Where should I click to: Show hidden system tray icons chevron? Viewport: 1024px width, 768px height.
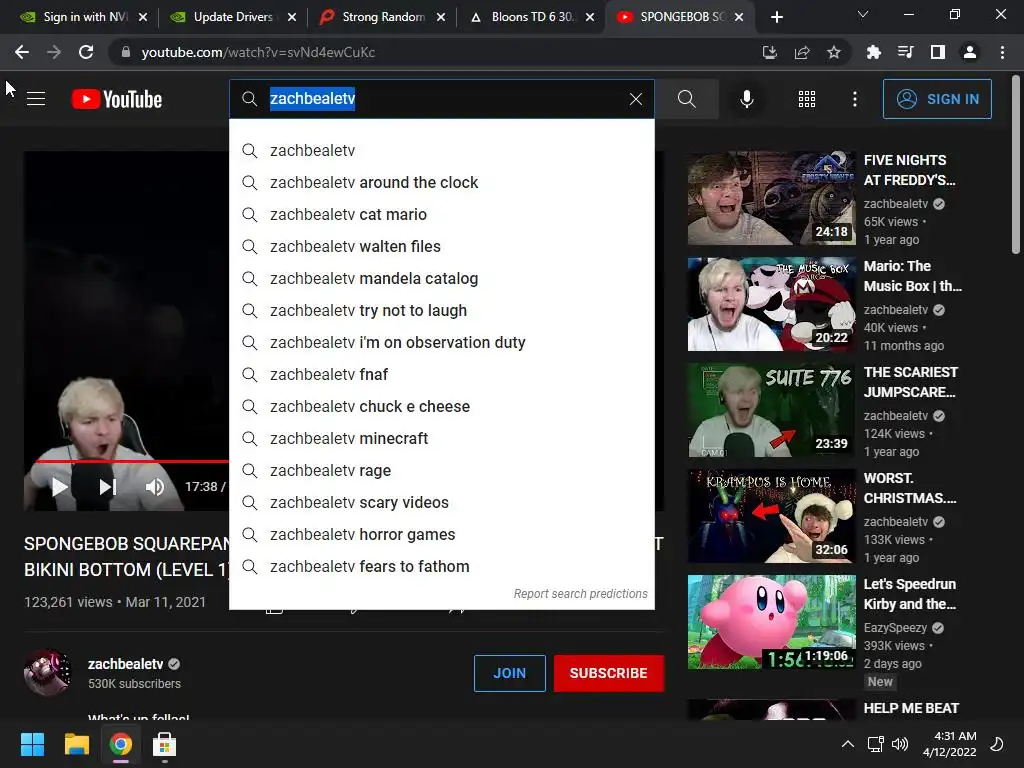pyautogui.click(x=847, y=744)
